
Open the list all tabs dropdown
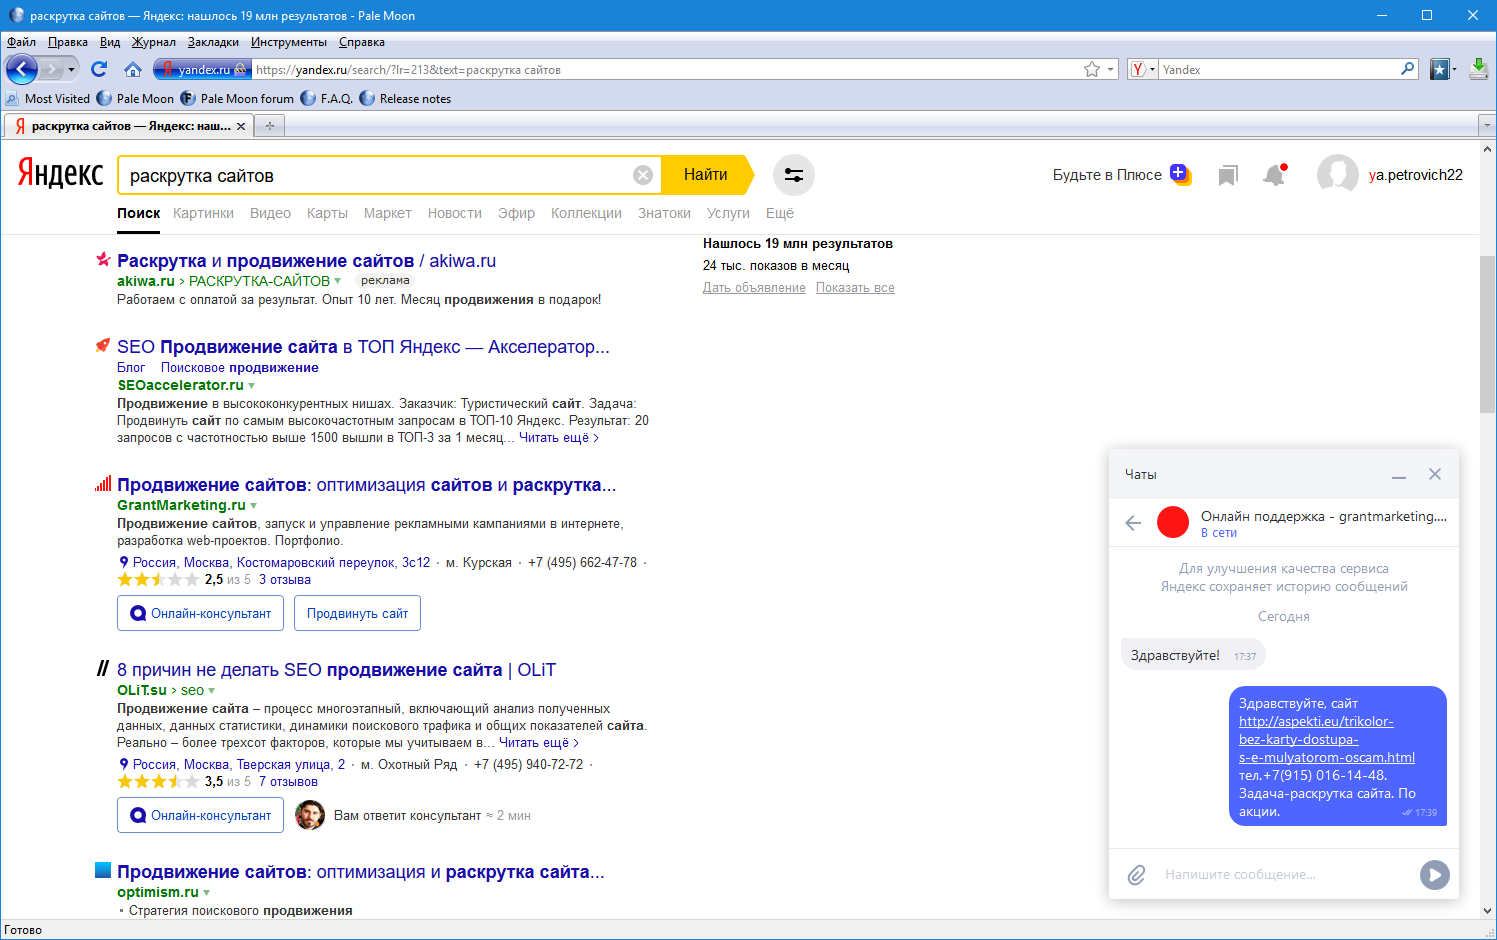[x=1486, y=126]
